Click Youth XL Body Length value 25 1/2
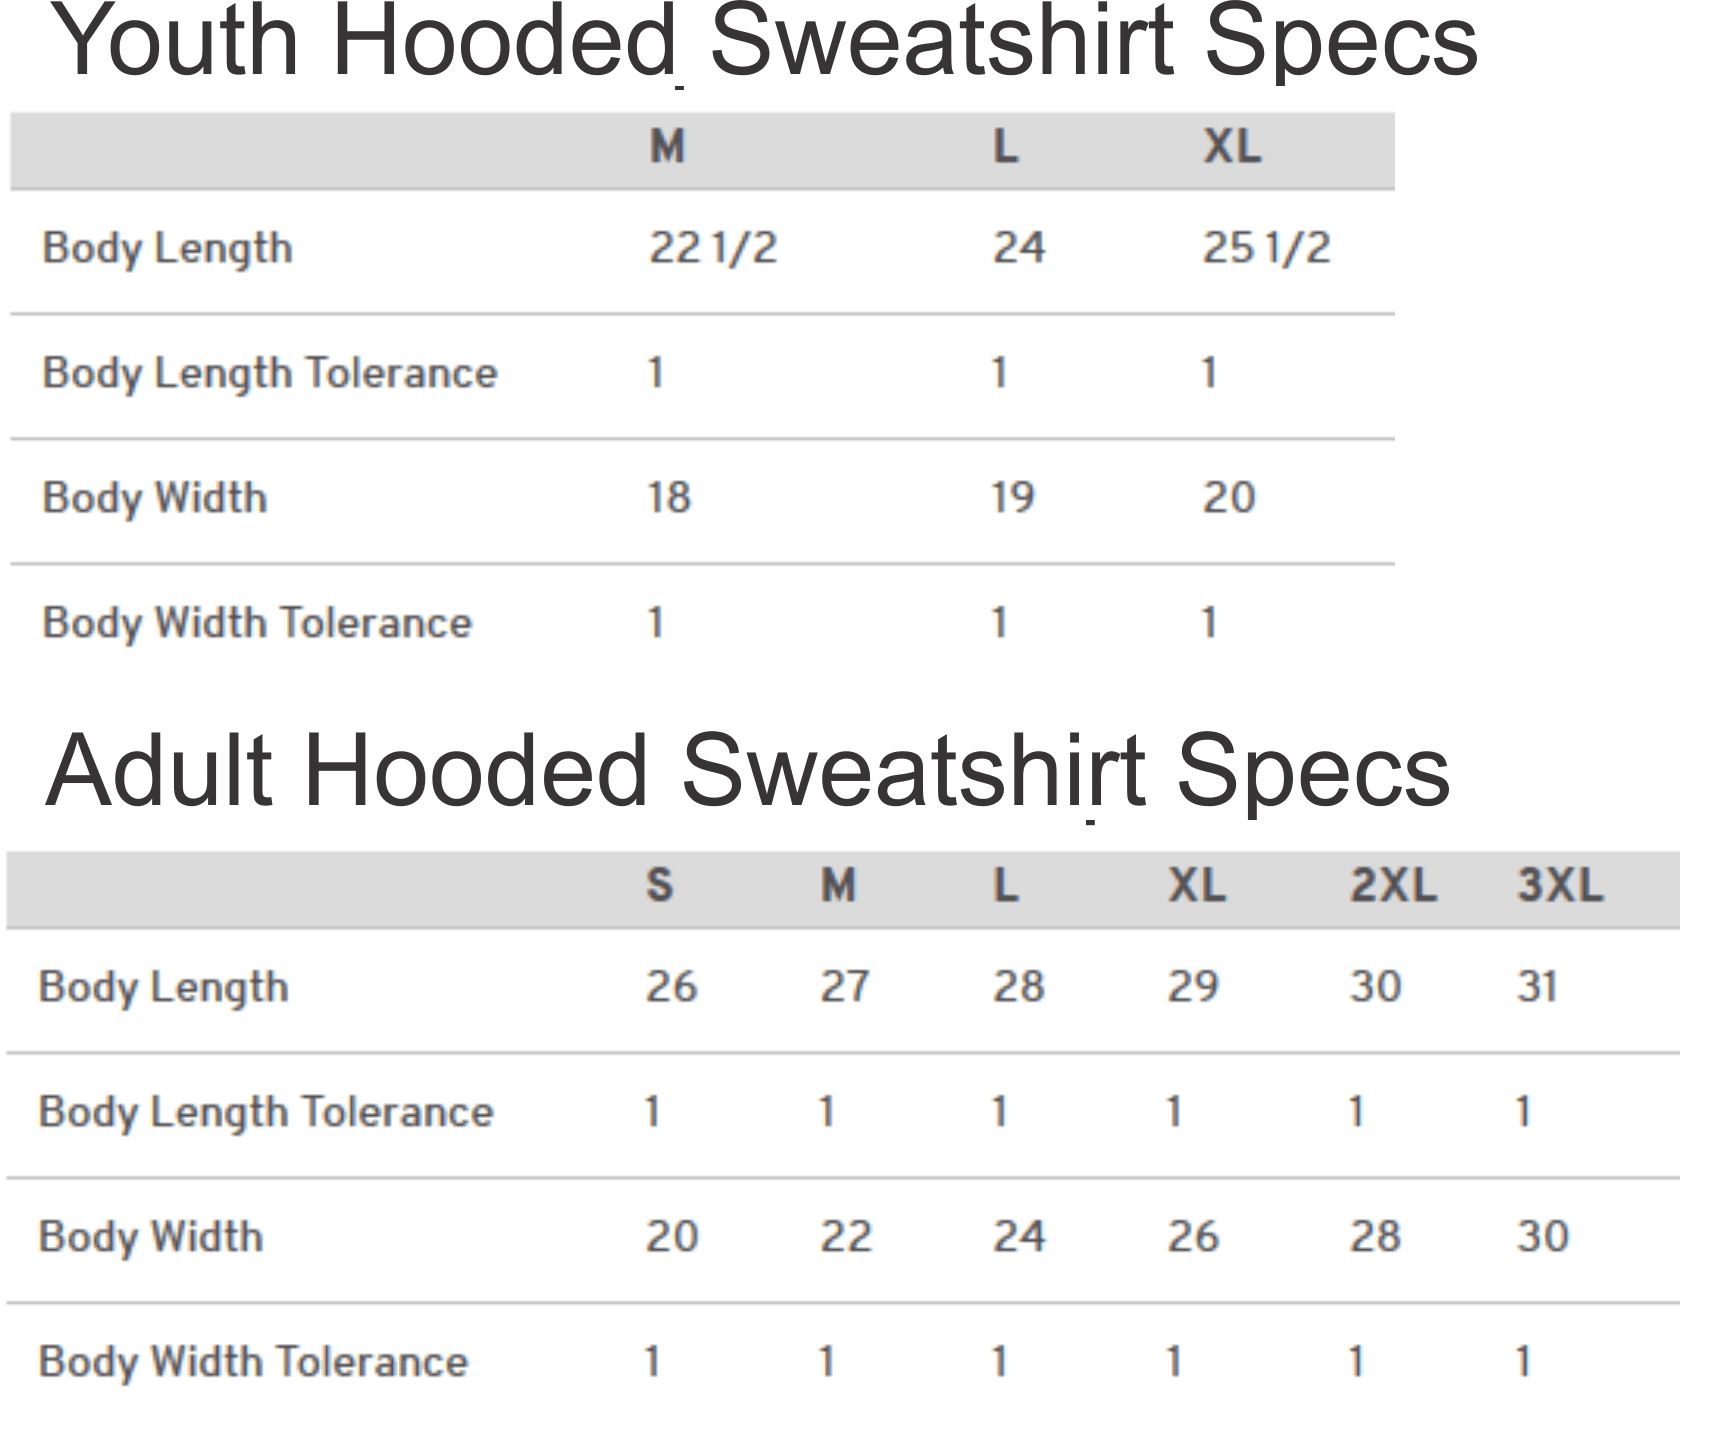The height and width of the screenshot is (1429, 1709). point(1265,248)
